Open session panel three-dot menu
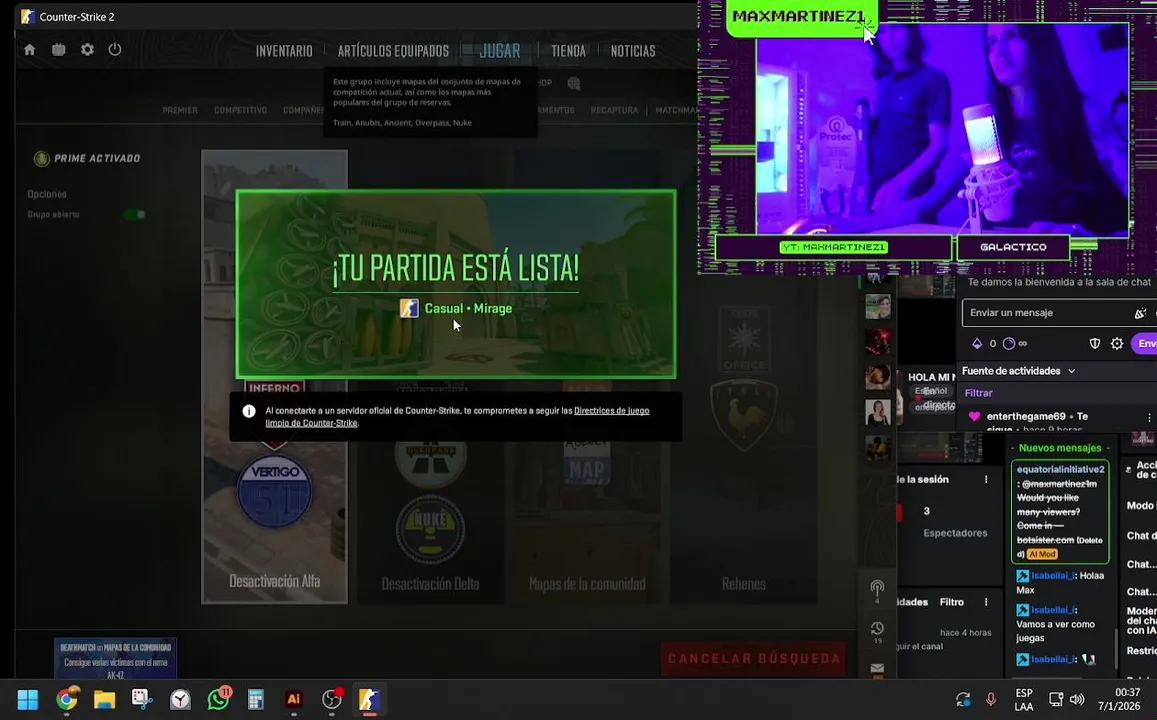 (986, 480)
